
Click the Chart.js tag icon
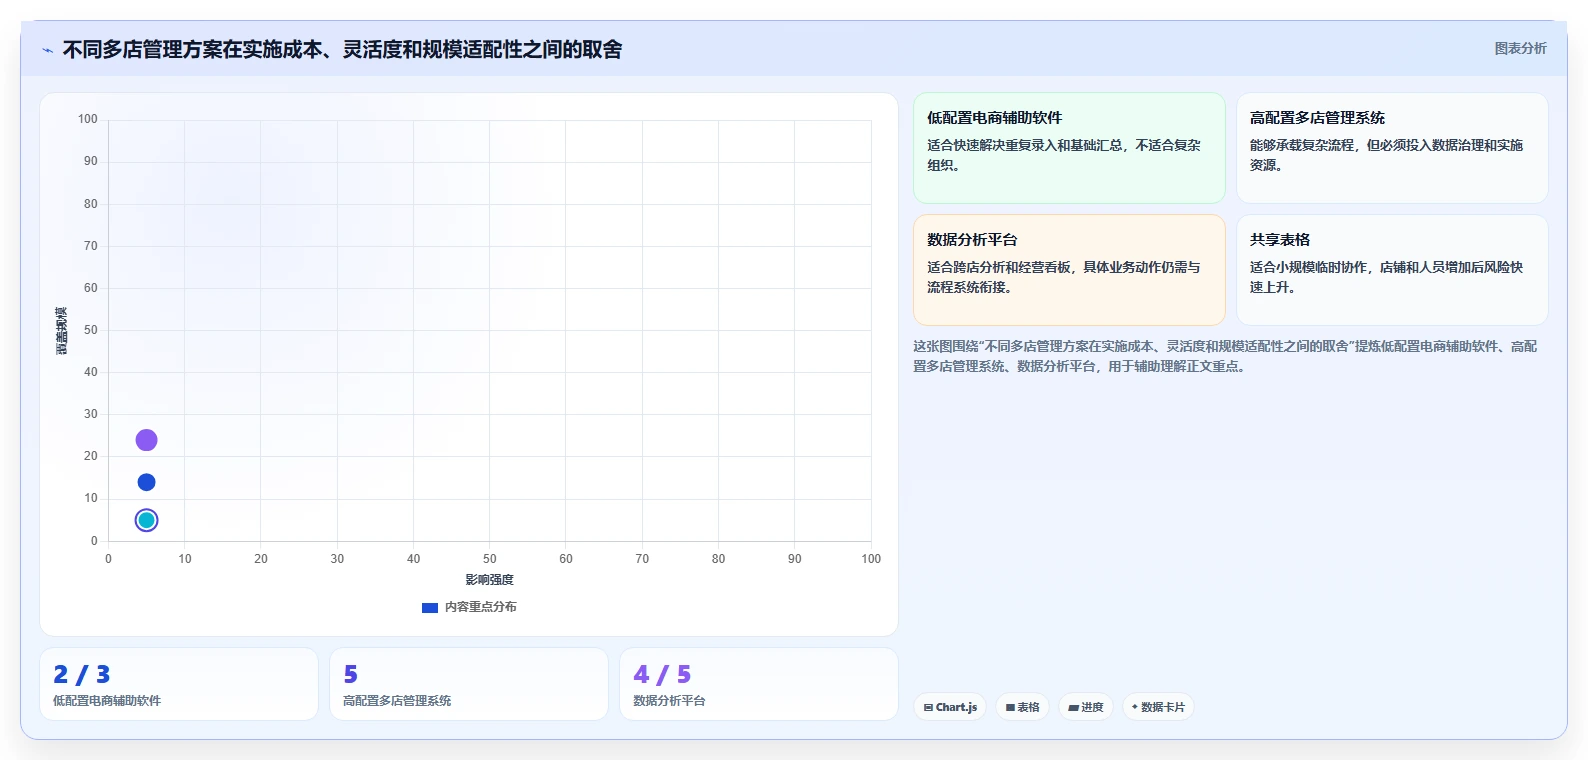(928, 707)
